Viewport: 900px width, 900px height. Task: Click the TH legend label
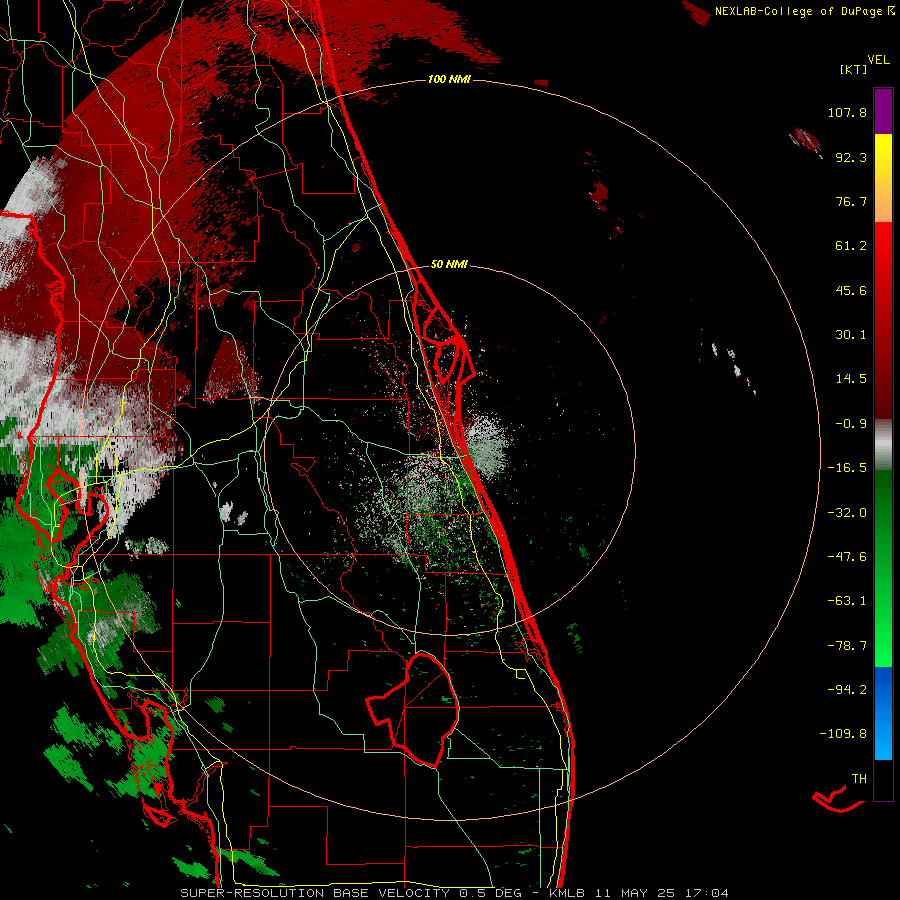tap(859, 779)
